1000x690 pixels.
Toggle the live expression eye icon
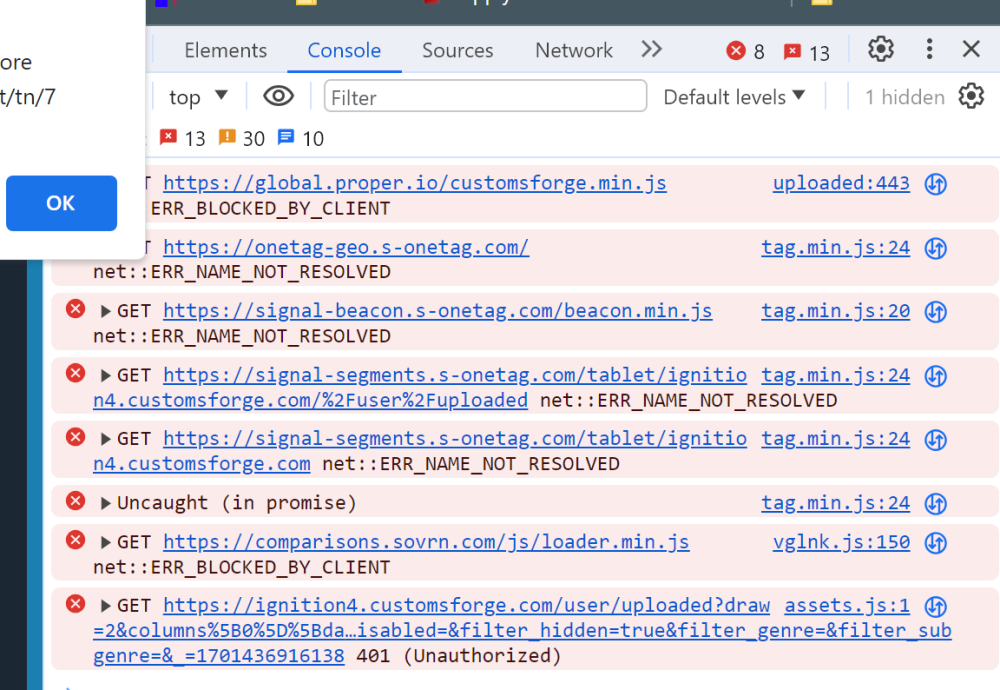tap(278, 96)
